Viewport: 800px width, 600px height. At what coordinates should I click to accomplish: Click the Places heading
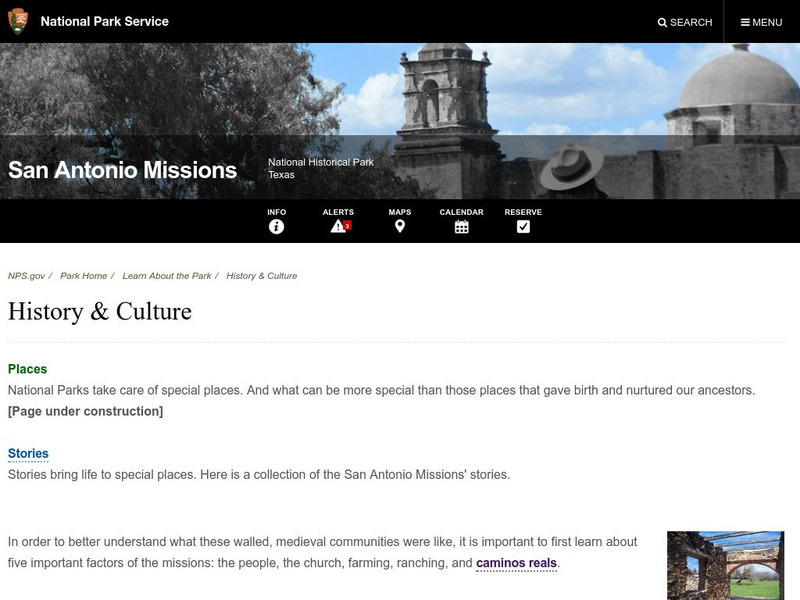28,369
